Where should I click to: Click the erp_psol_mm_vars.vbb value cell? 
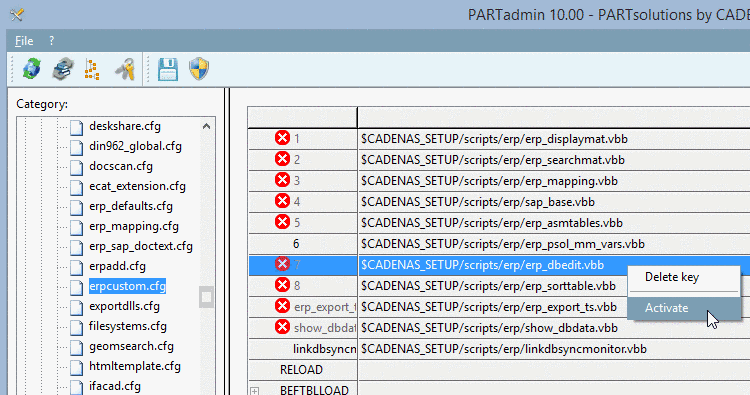tap(554, 244)
